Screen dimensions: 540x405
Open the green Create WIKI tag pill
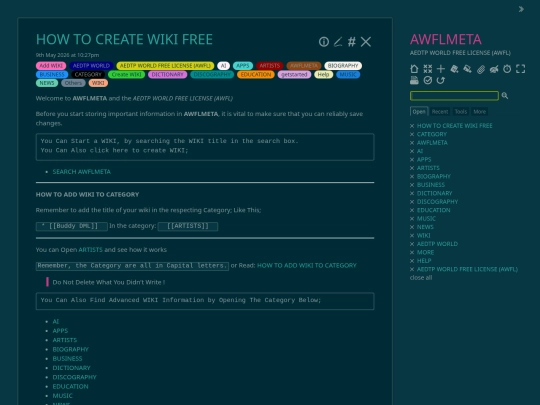pyautogui.click(x=126, y=74)
